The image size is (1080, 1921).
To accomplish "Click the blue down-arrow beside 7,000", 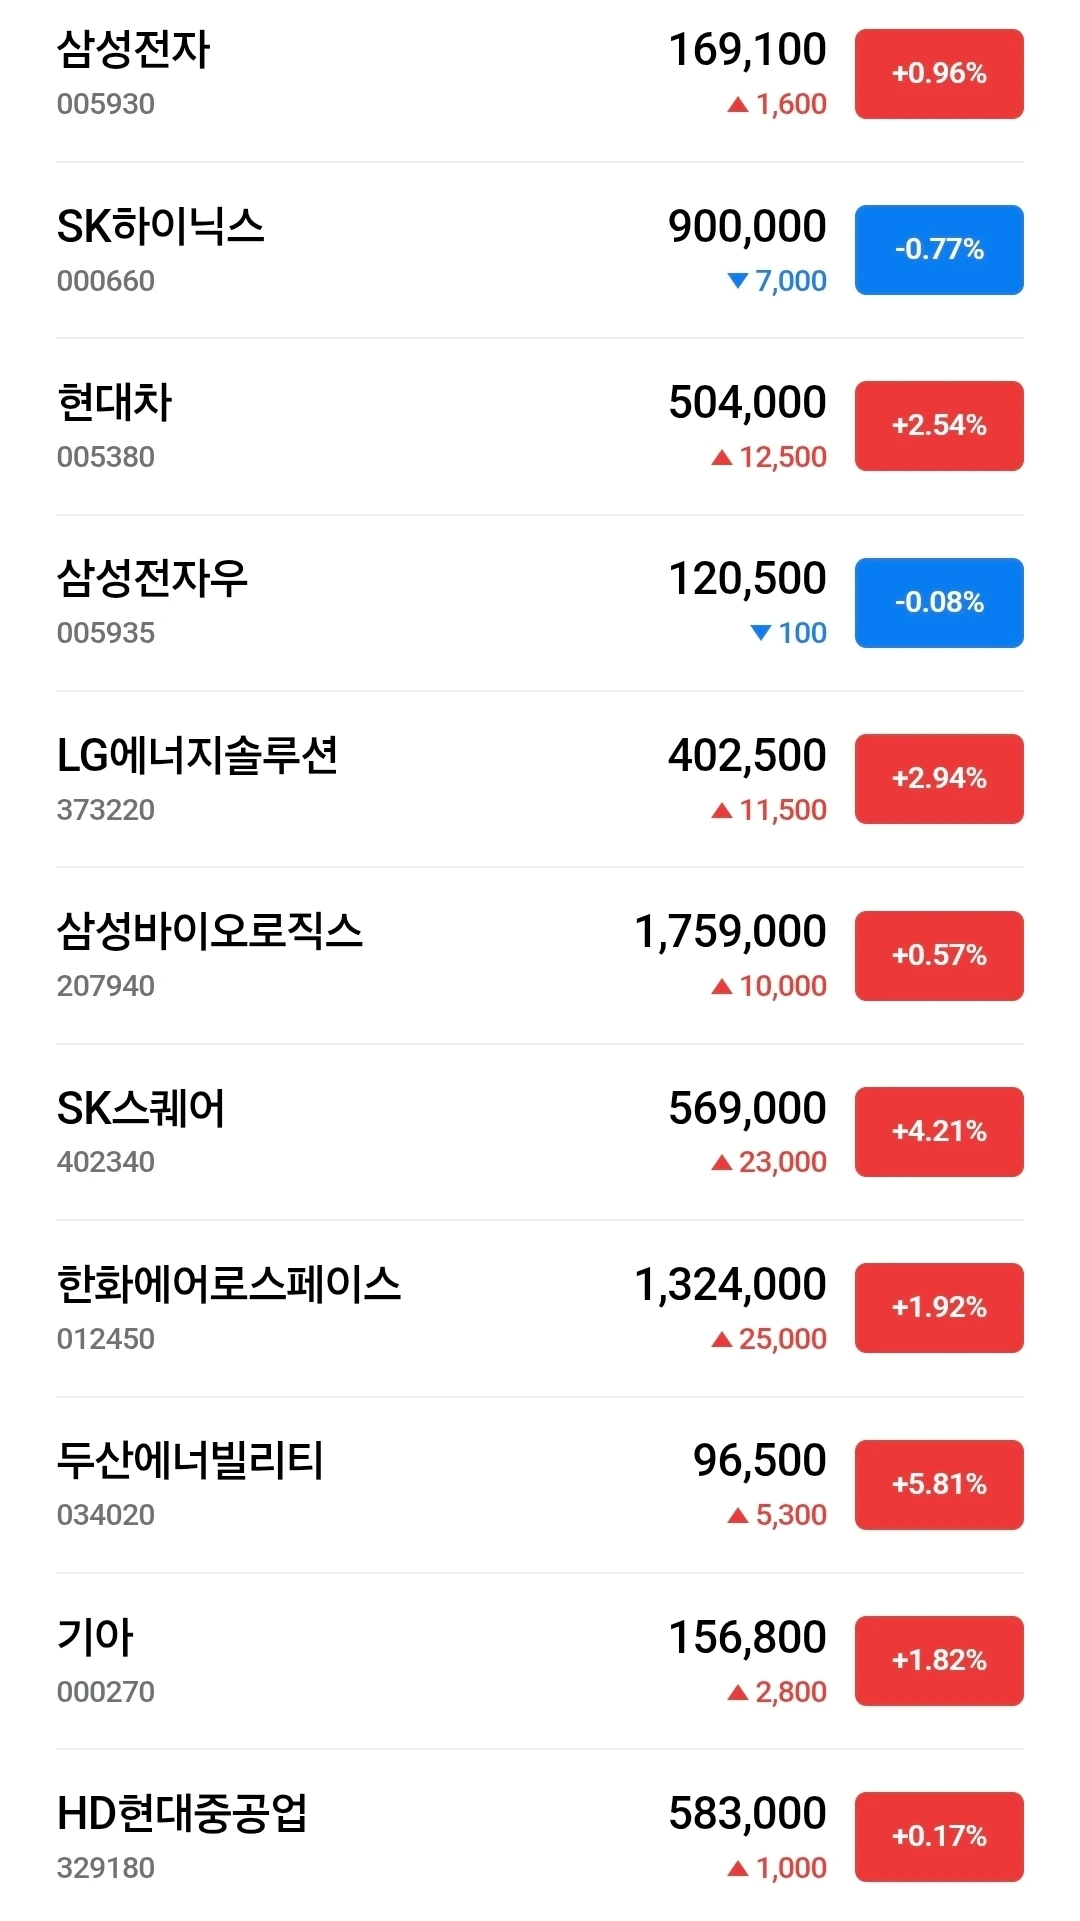I will click(x=738, y=281).
